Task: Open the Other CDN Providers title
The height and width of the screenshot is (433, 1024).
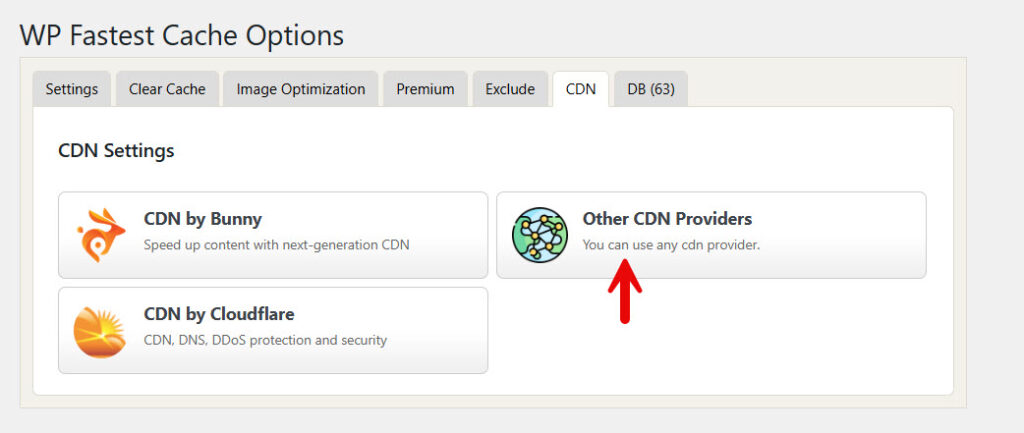Action: tap(667, 218)
